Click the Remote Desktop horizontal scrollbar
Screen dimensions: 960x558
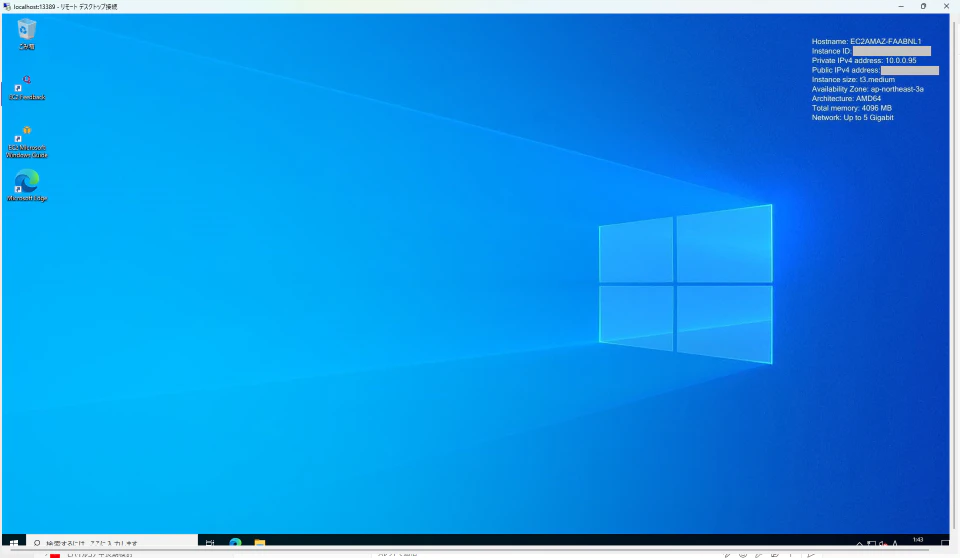pyautogui.click(x=471, y=550)
